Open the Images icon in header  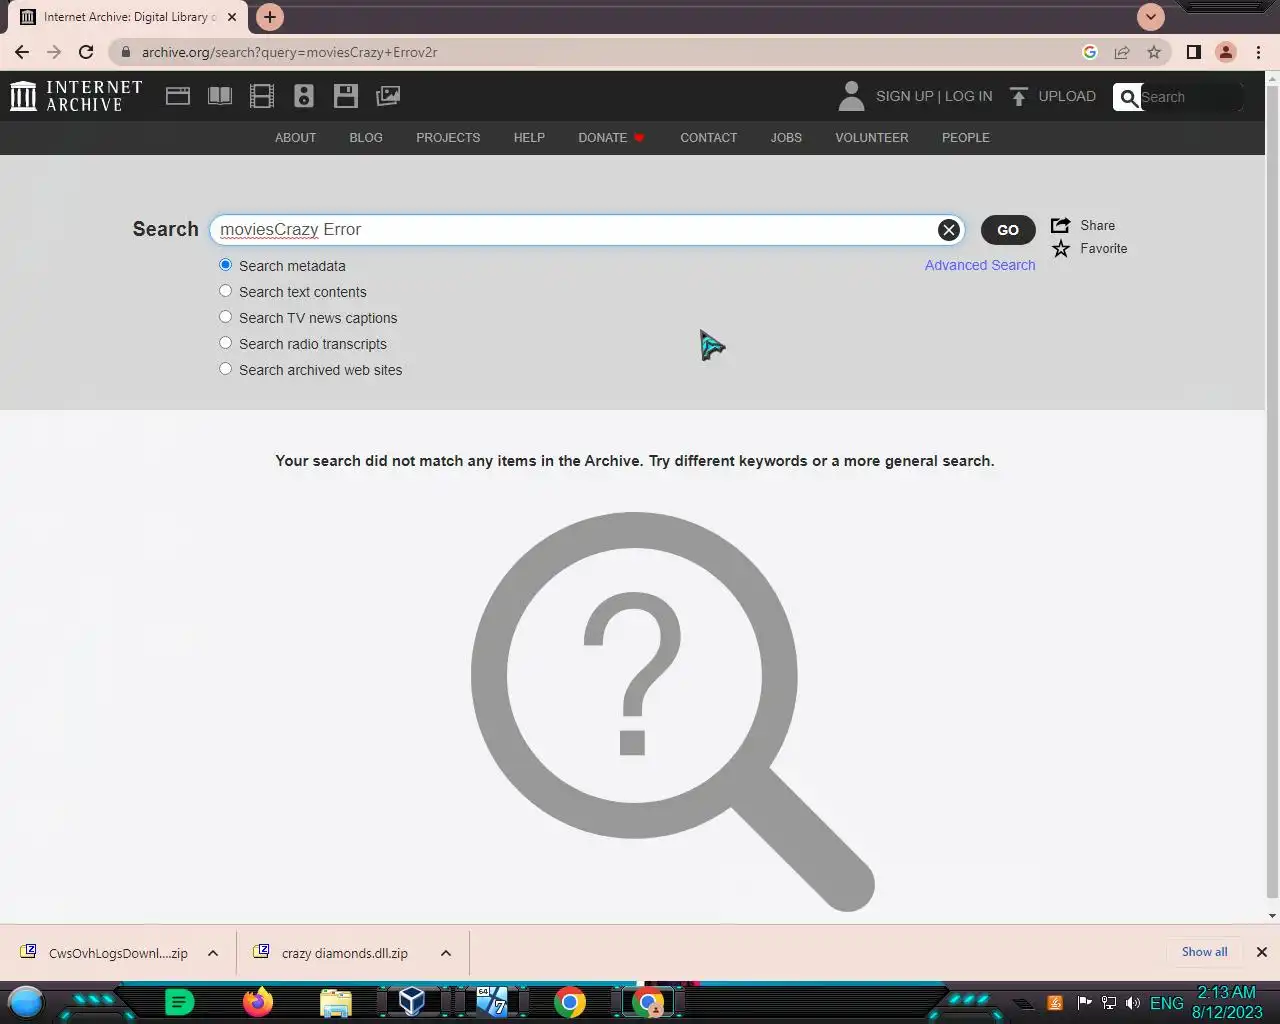(x=388, y=96)
